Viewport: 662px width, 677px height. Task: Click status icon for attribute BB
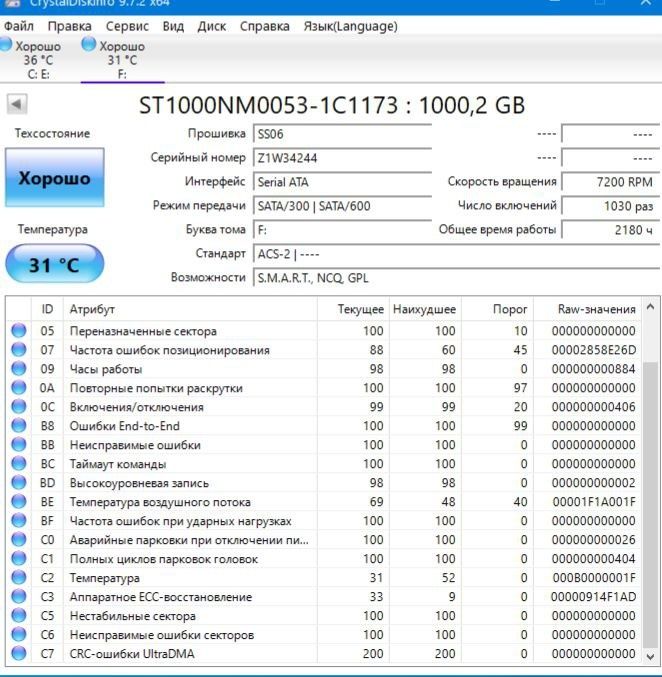19,444
